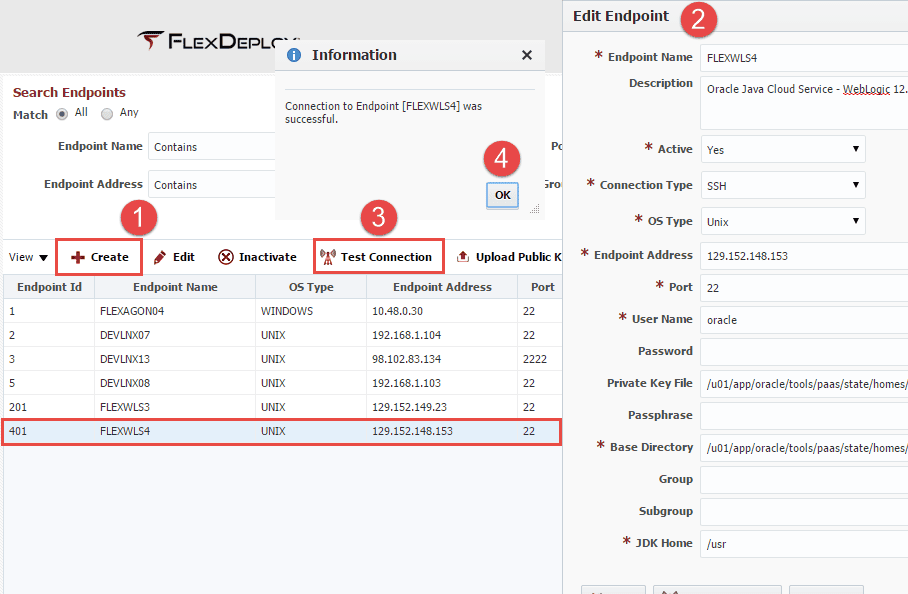908x594 pixels.
Task: Sort by Endpoint Id column header
Action: tap(49, 287)
